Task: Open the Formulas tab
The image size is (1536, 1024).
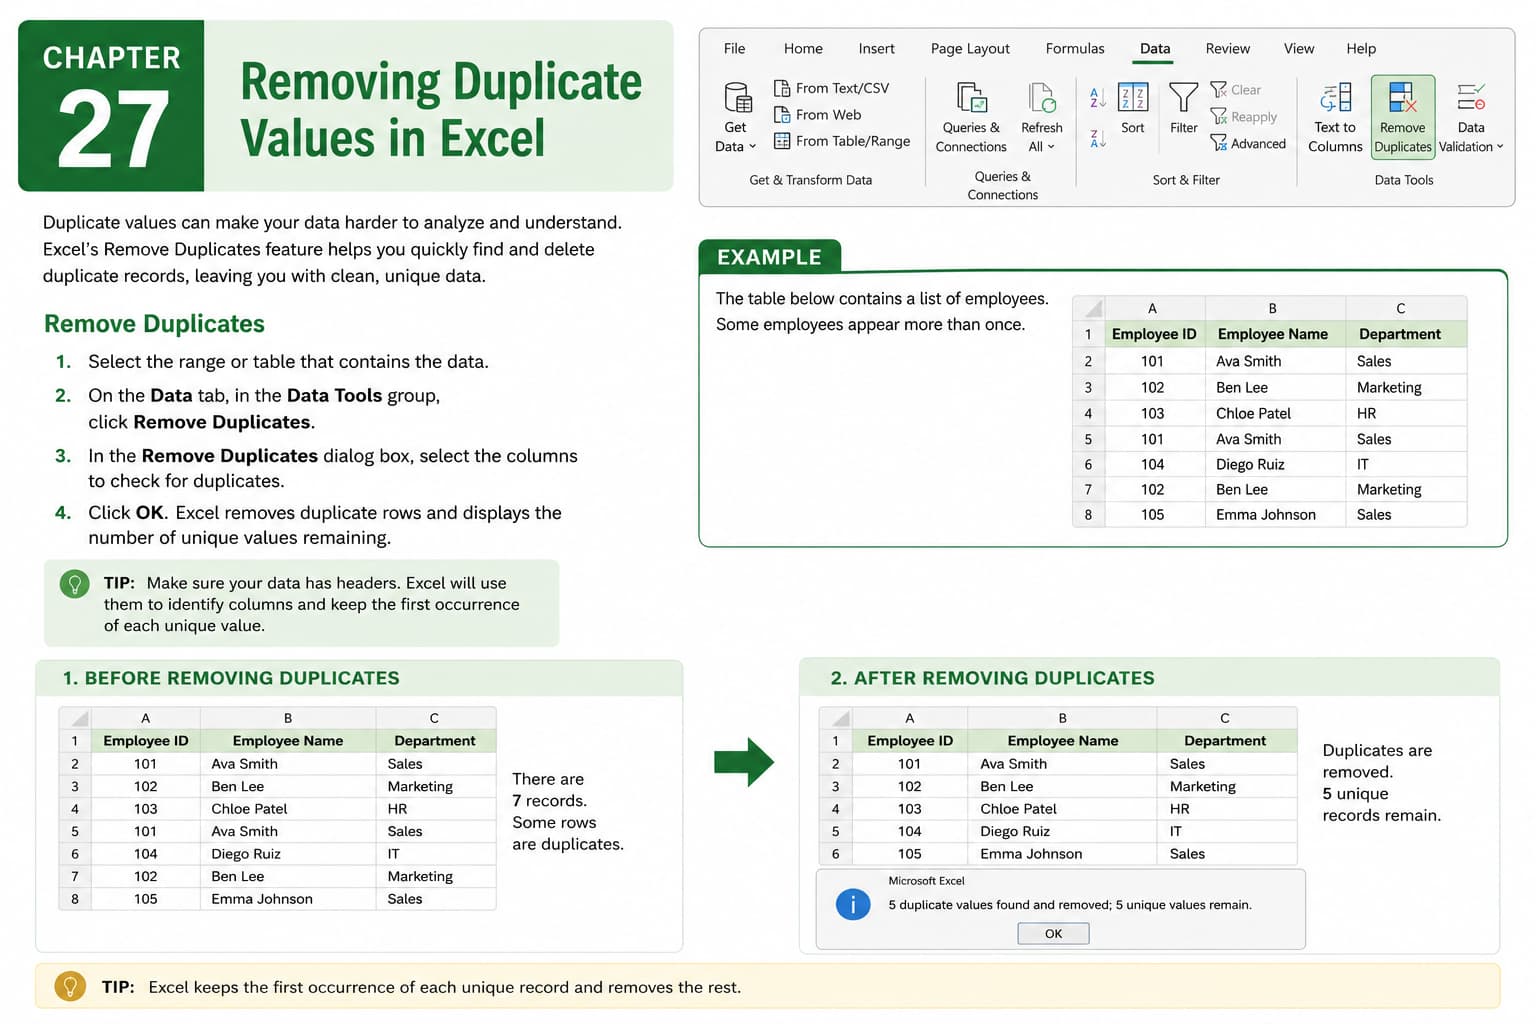Action: pyautogui.click(x=1075, y=48)
